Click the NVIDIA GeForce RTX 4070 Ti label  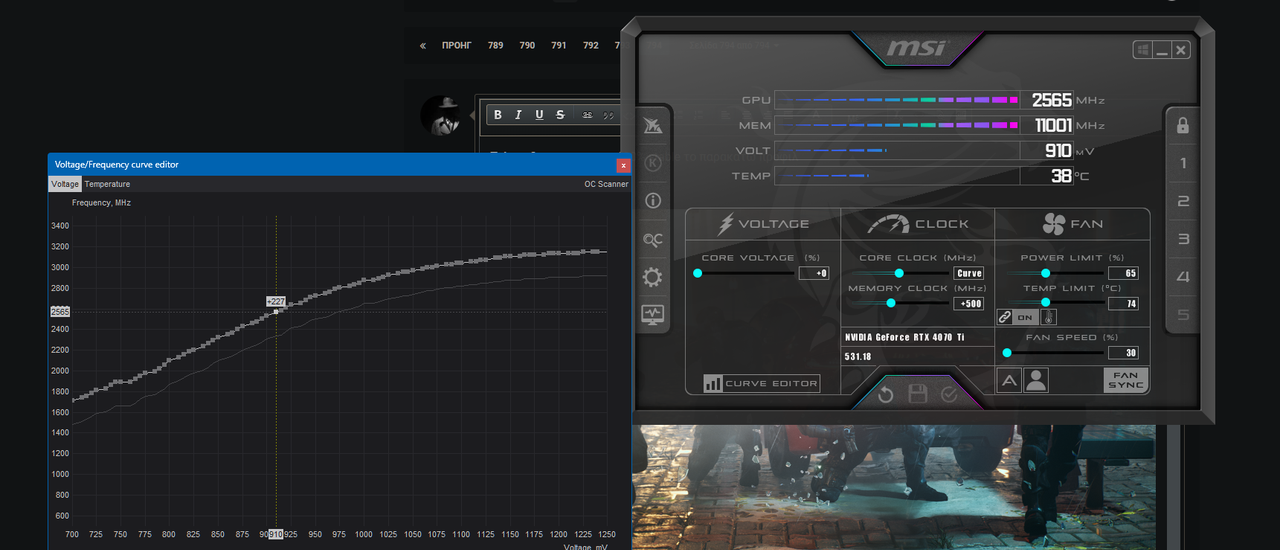coord(905,338)
